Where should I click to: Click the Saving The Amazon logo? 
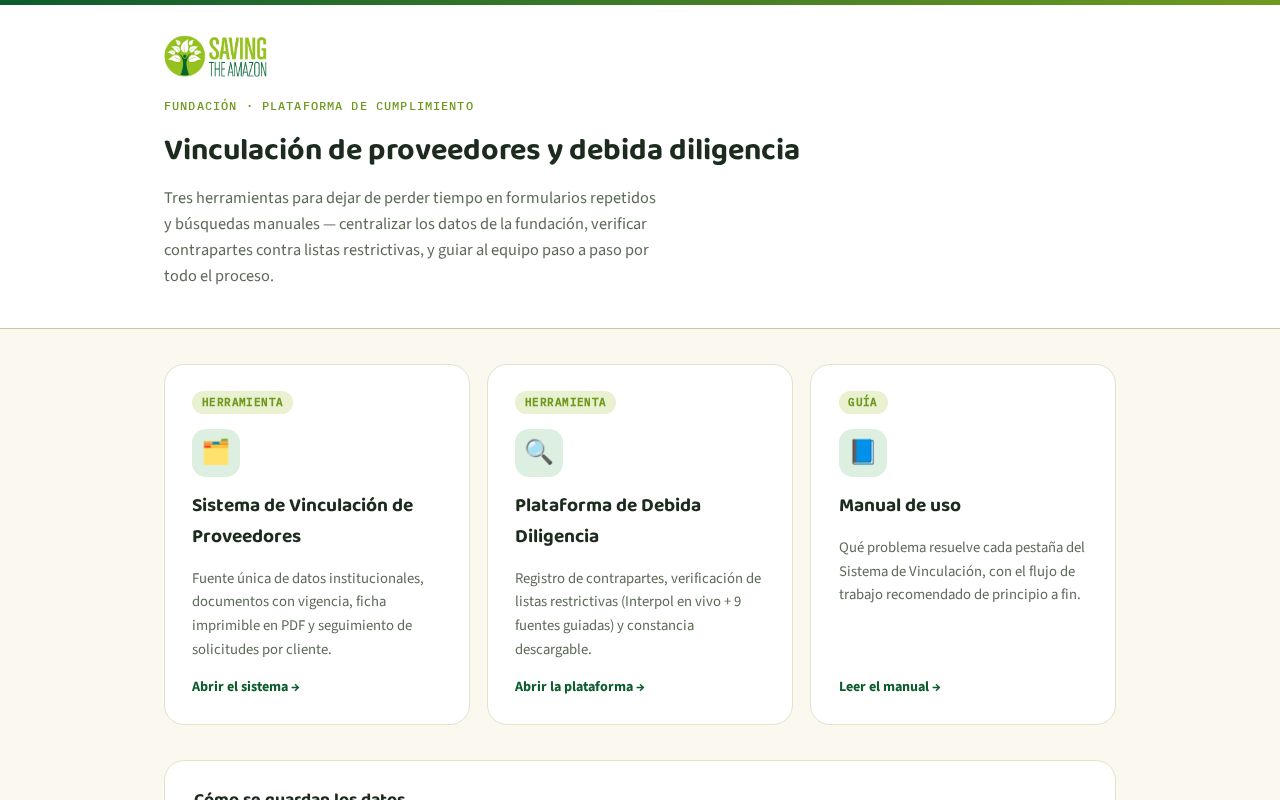coord(216,56)
